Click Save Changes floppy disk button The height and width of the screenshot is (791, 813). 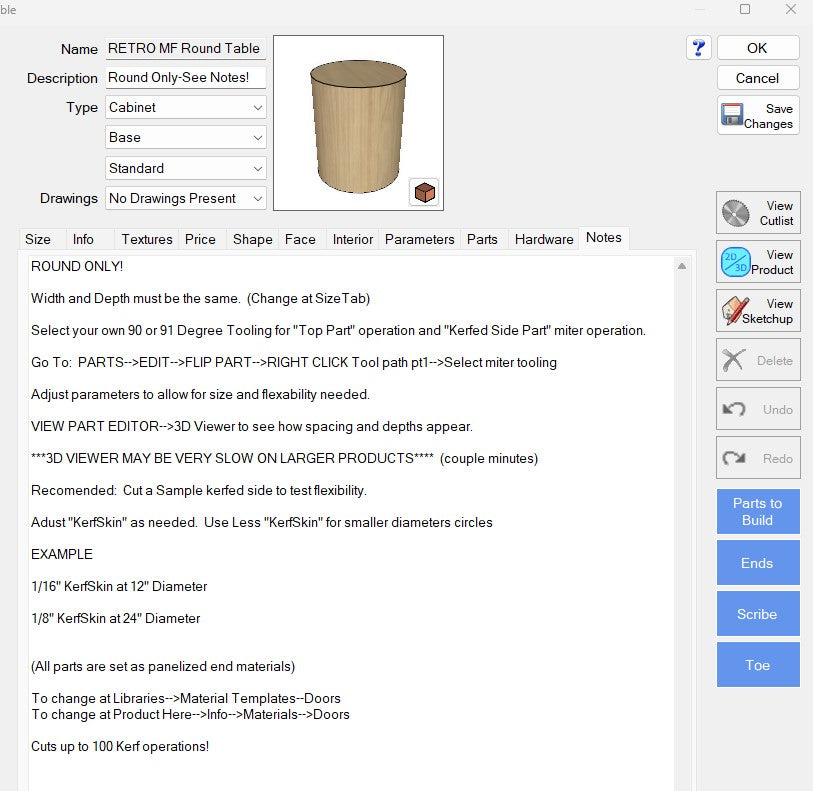tap(758, 116)
